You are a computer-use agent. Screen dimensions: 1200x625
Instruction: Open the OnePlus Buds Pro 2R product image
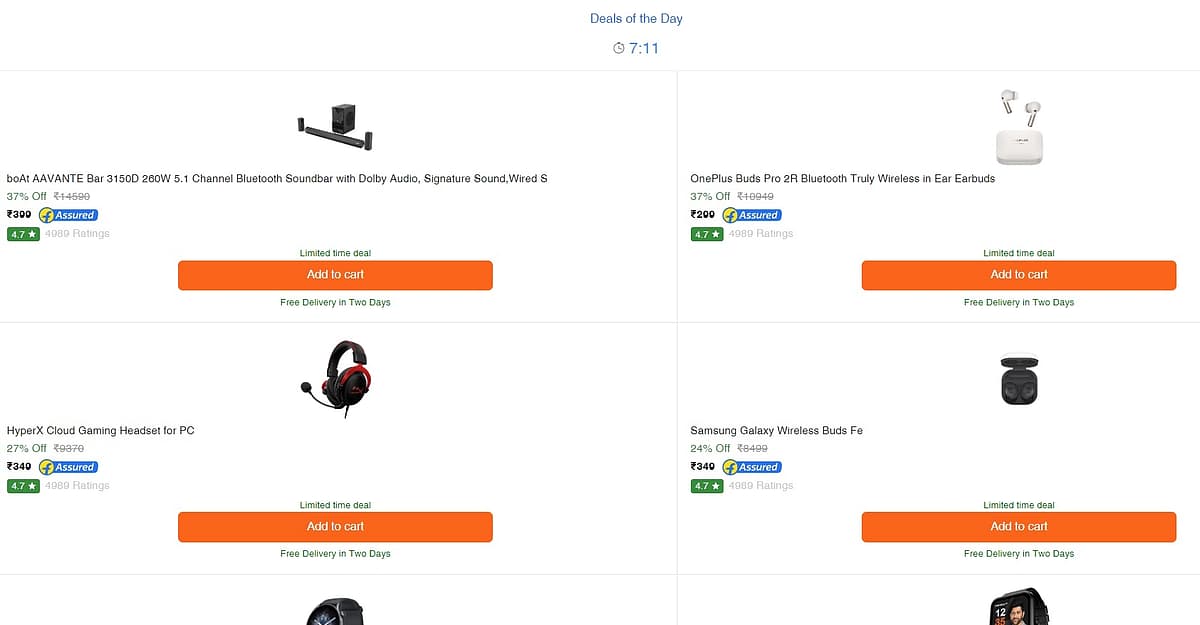[x=1019, y=127]
